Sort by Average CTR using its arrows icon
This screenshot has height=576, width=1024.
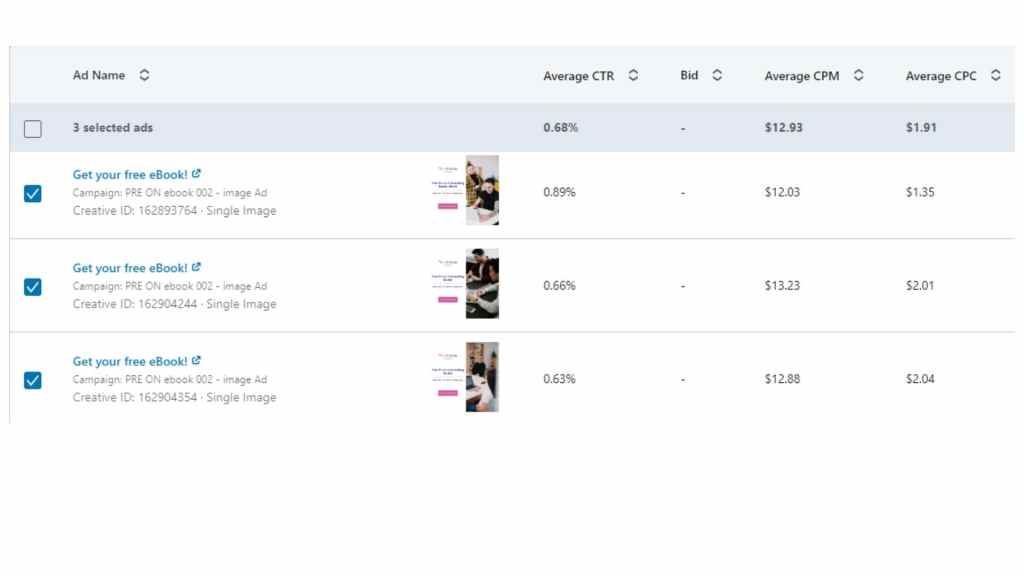coord(633,75)
